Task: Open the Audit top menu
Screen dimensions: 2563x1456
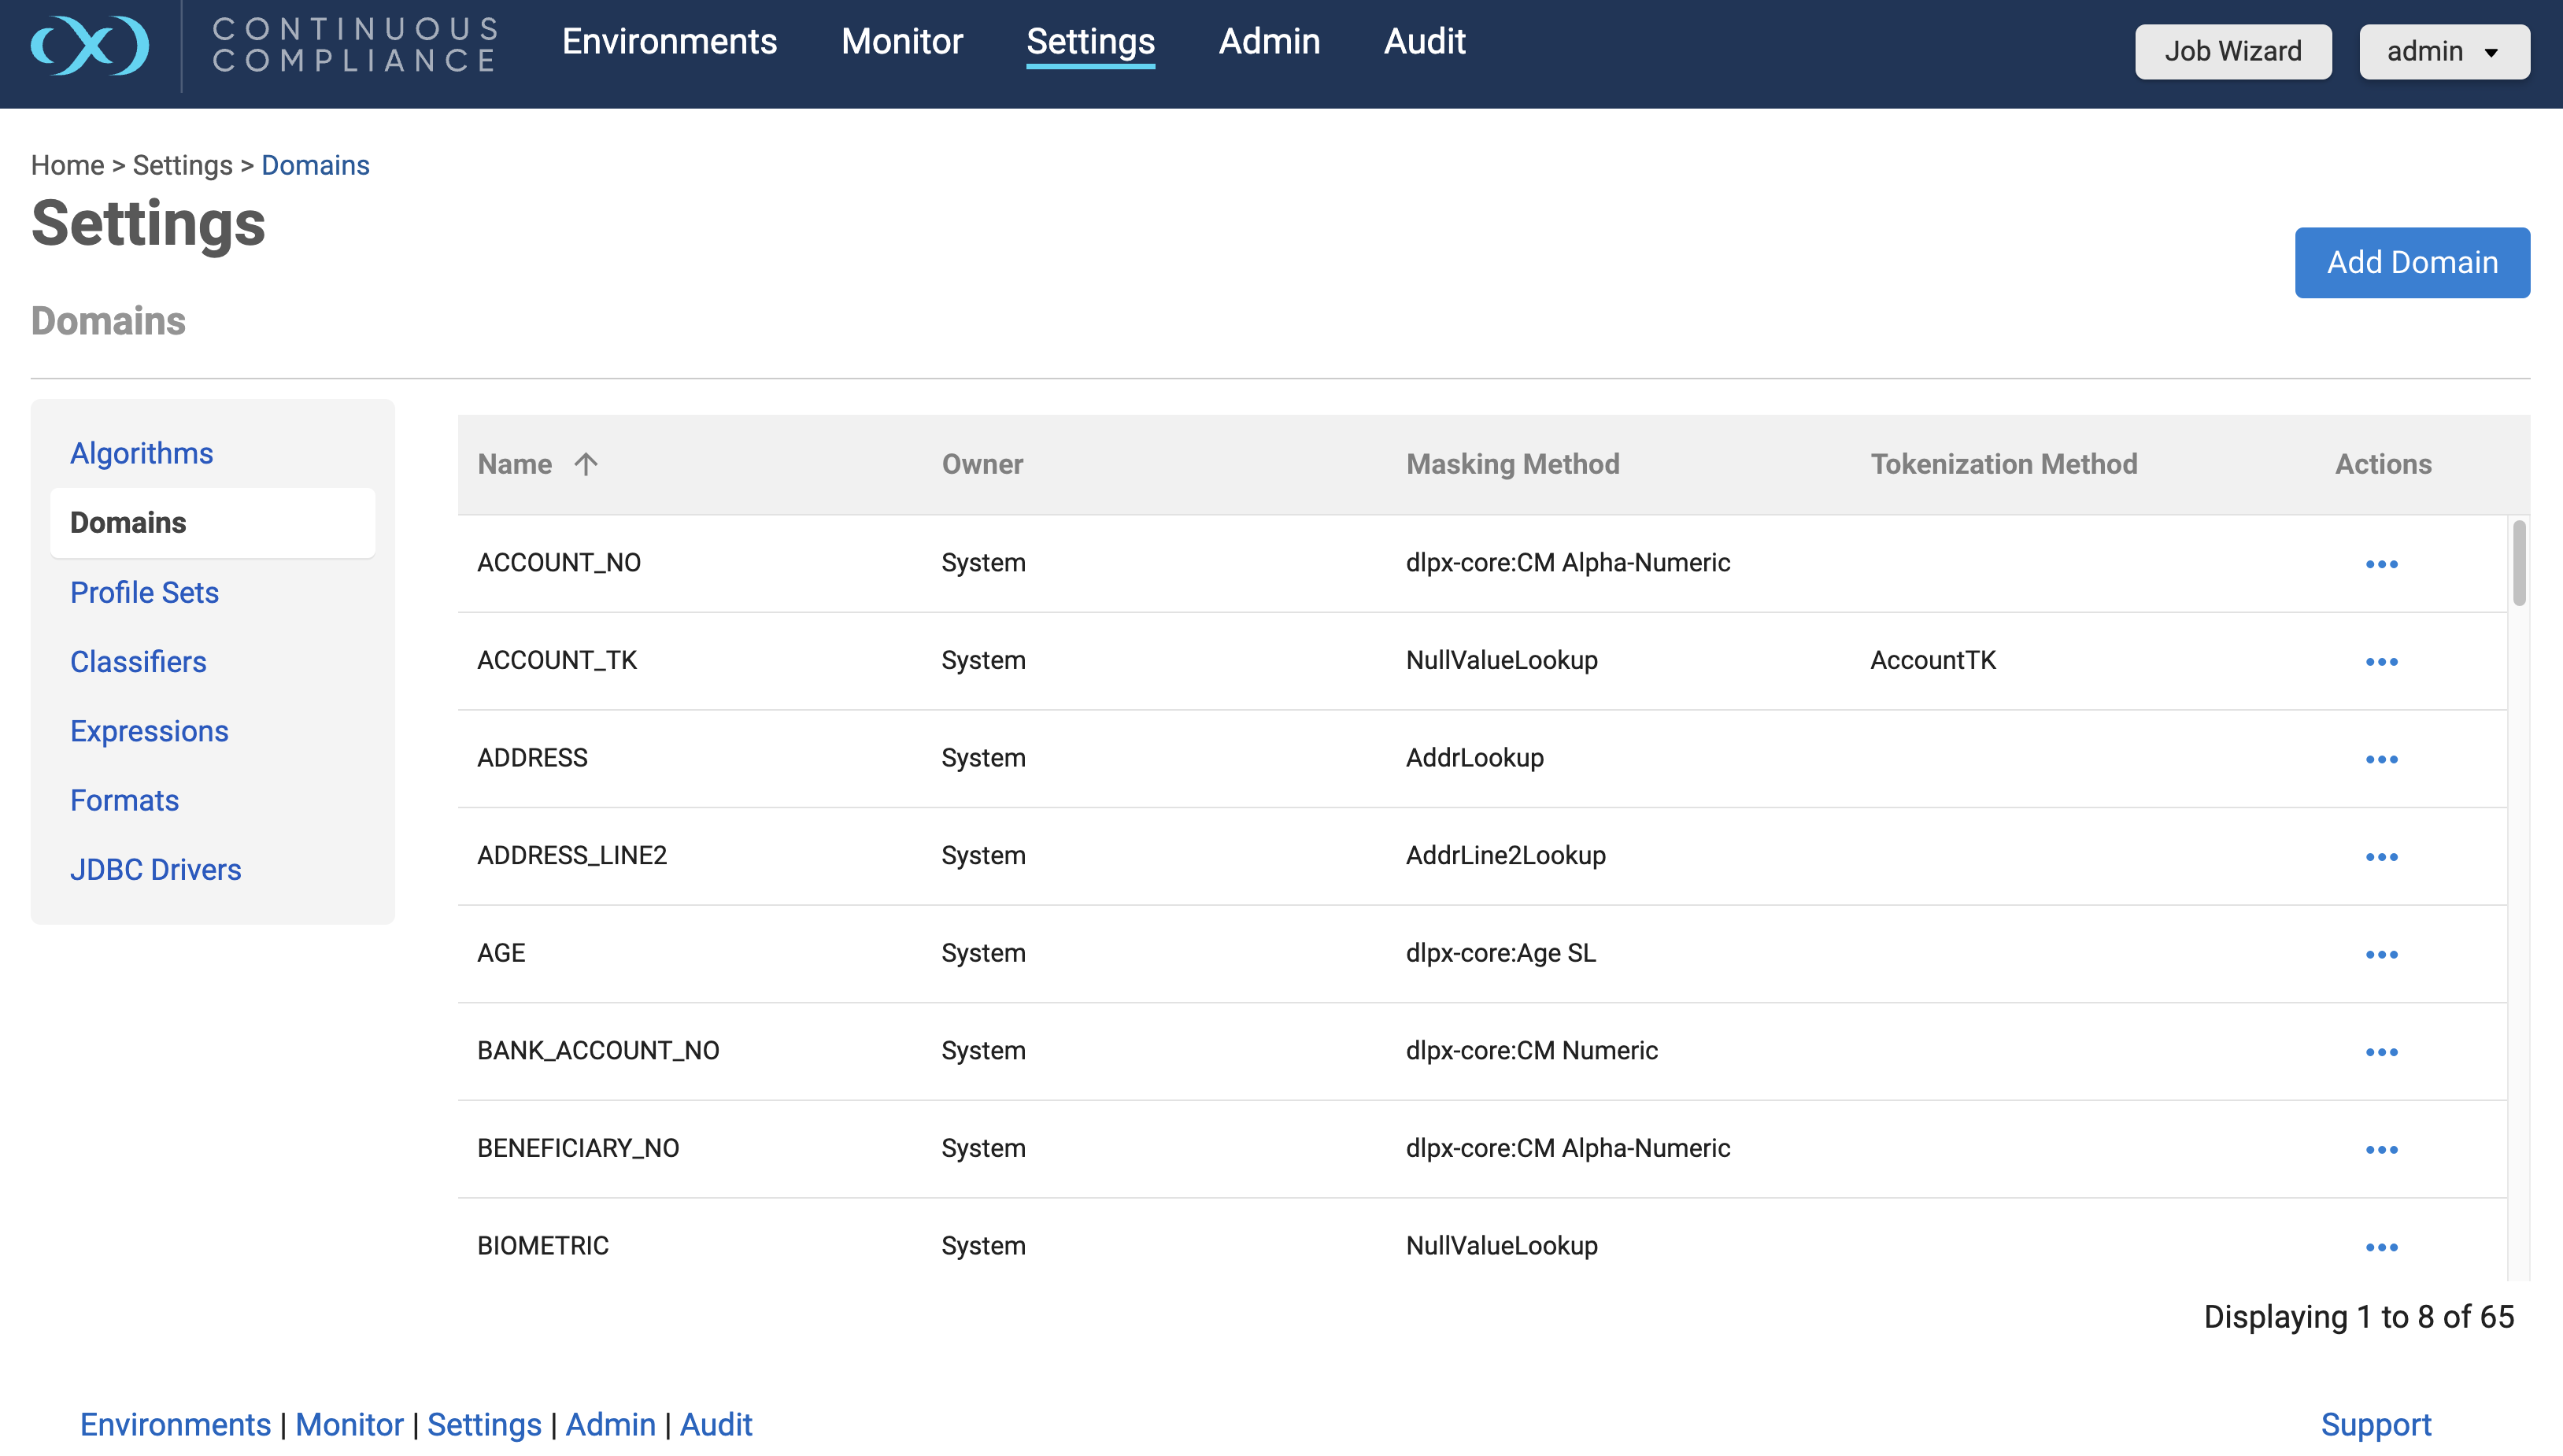Action: coord(1424,41)
